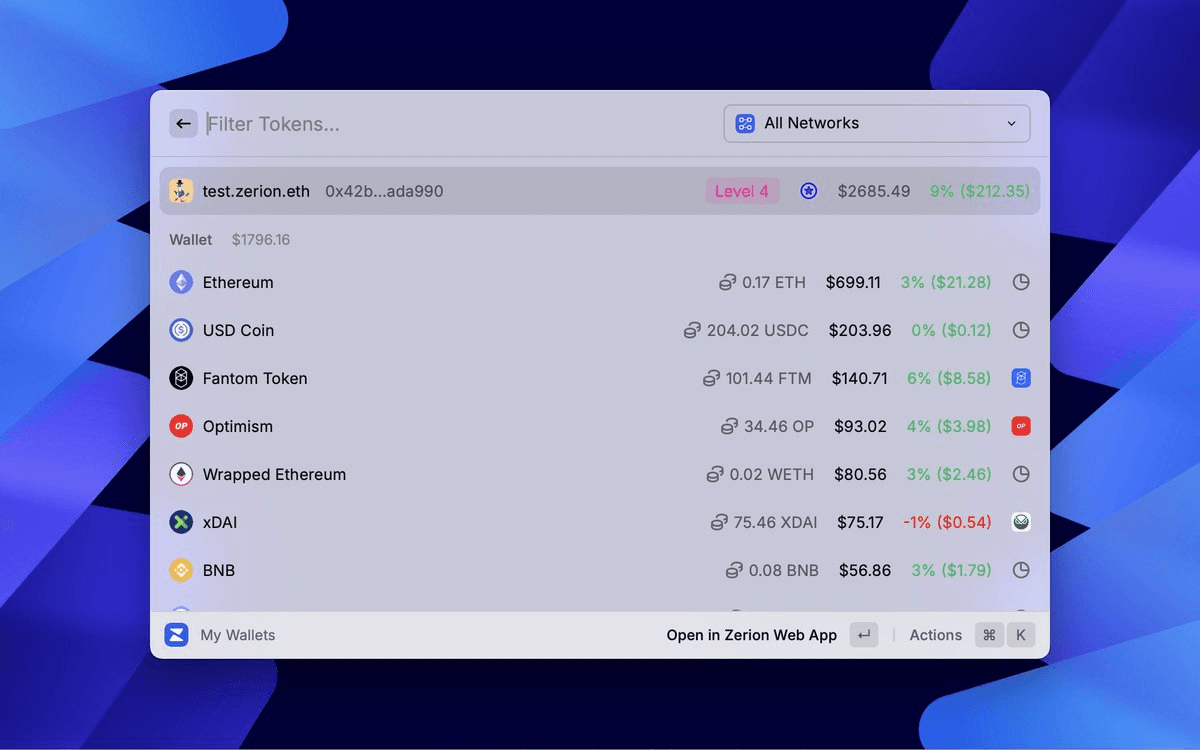This screenshot has height=750, width=1200.
Task: Click the back arrow button
Action: click(183, 123)
